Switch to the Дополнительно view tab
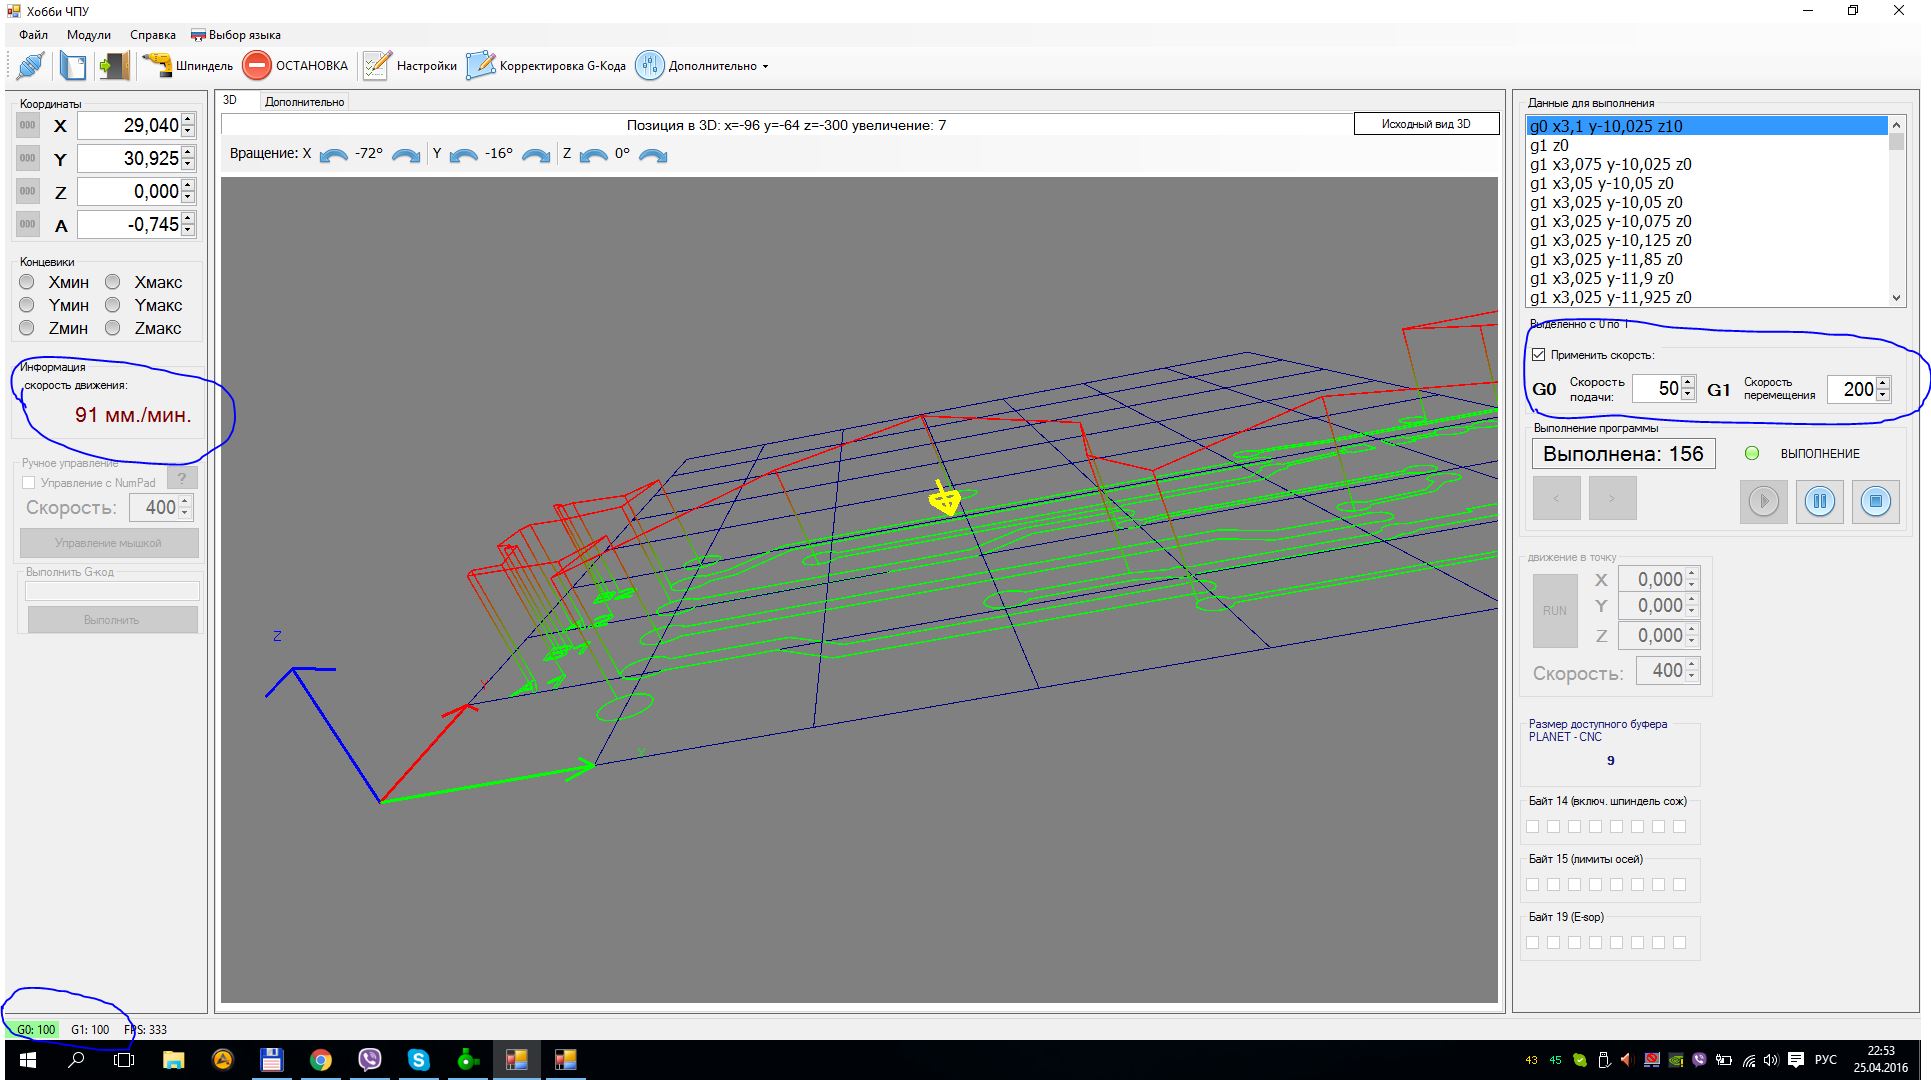The image size is (1931, 1080). (304, 102)
